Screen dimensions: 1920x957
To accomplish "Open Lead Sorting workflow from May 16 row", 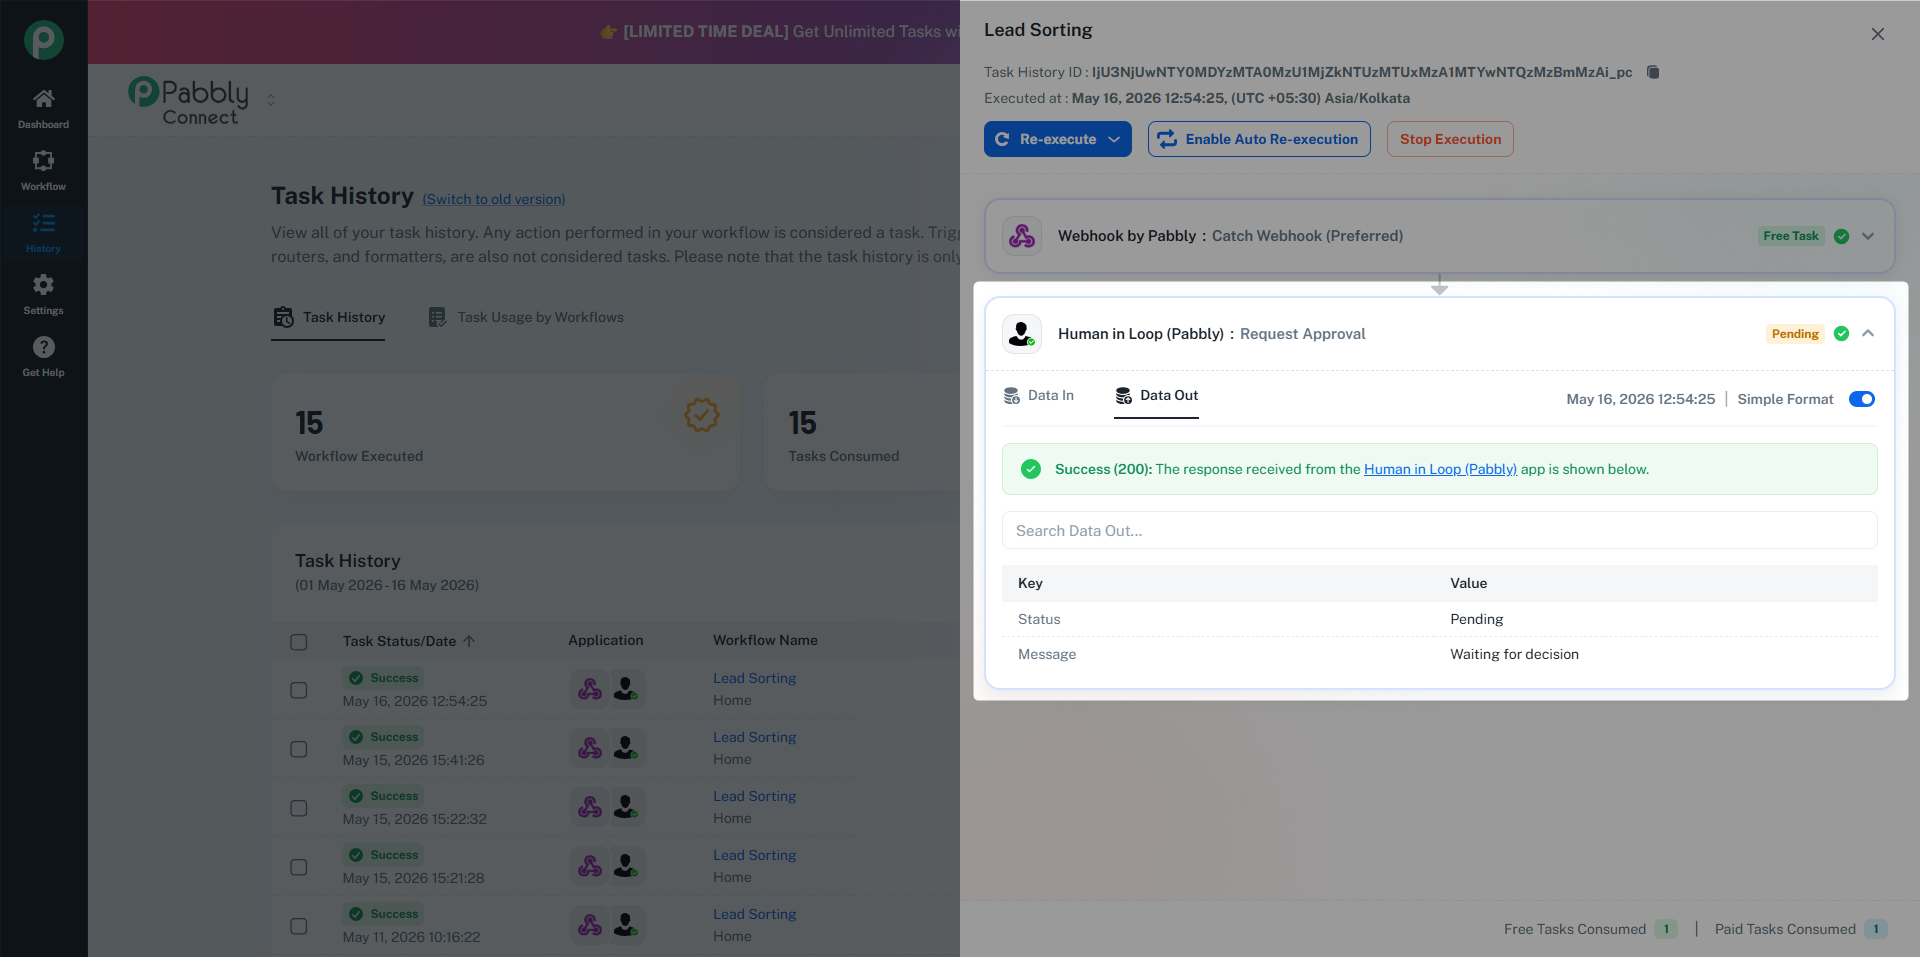I will 755,678.
